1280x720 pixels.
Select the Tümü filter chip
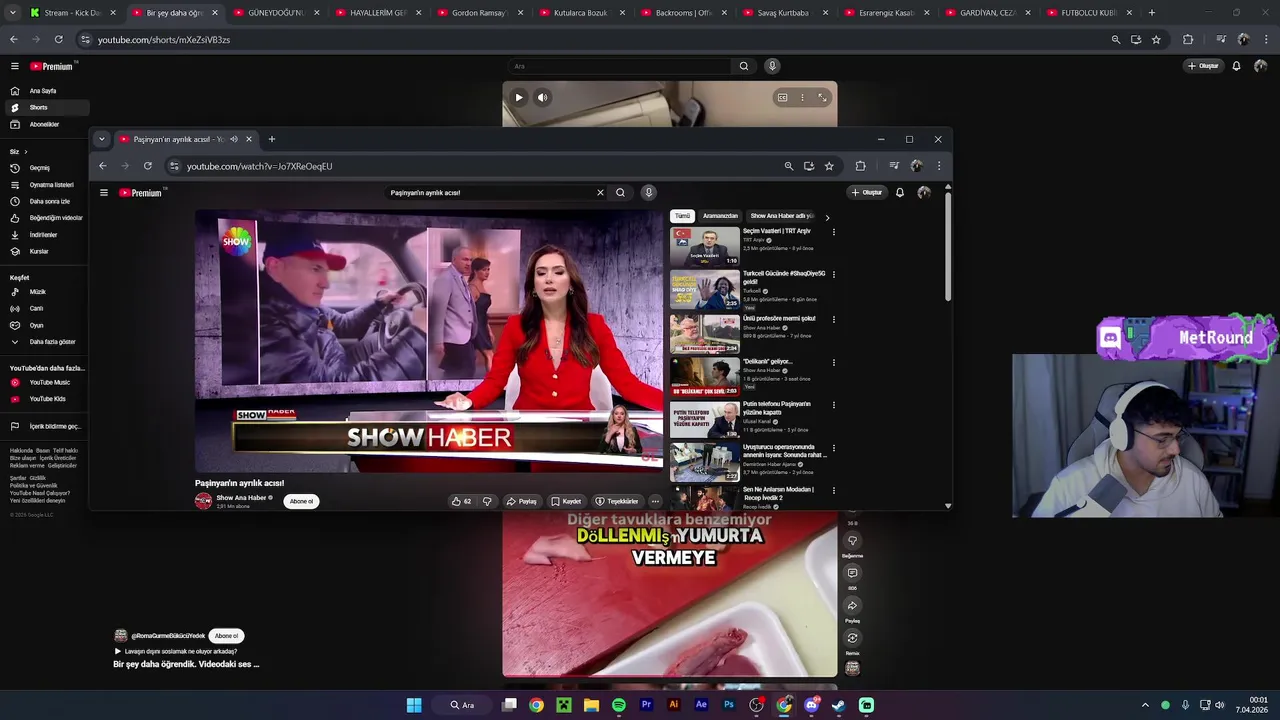point(682,216)
